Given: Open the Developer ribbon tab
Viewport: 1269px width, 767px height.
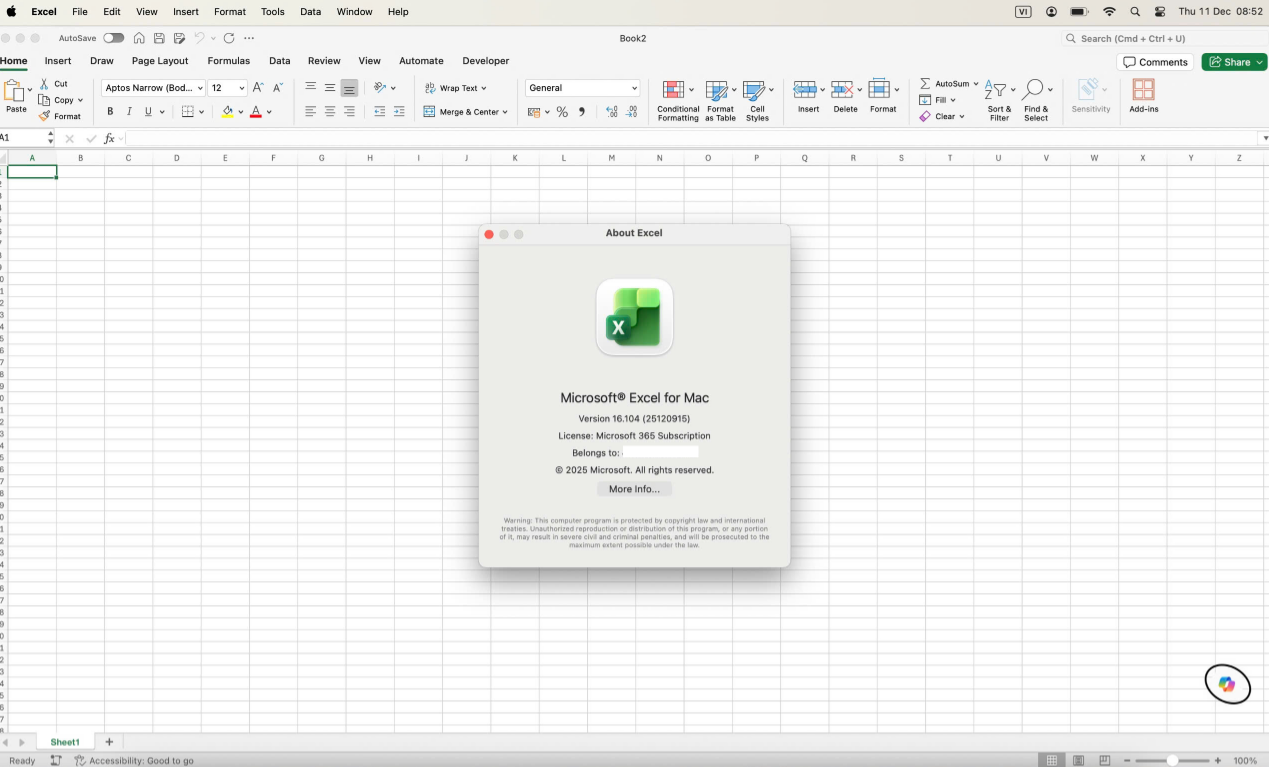Looking at the screenshot, I should point(486,61).
